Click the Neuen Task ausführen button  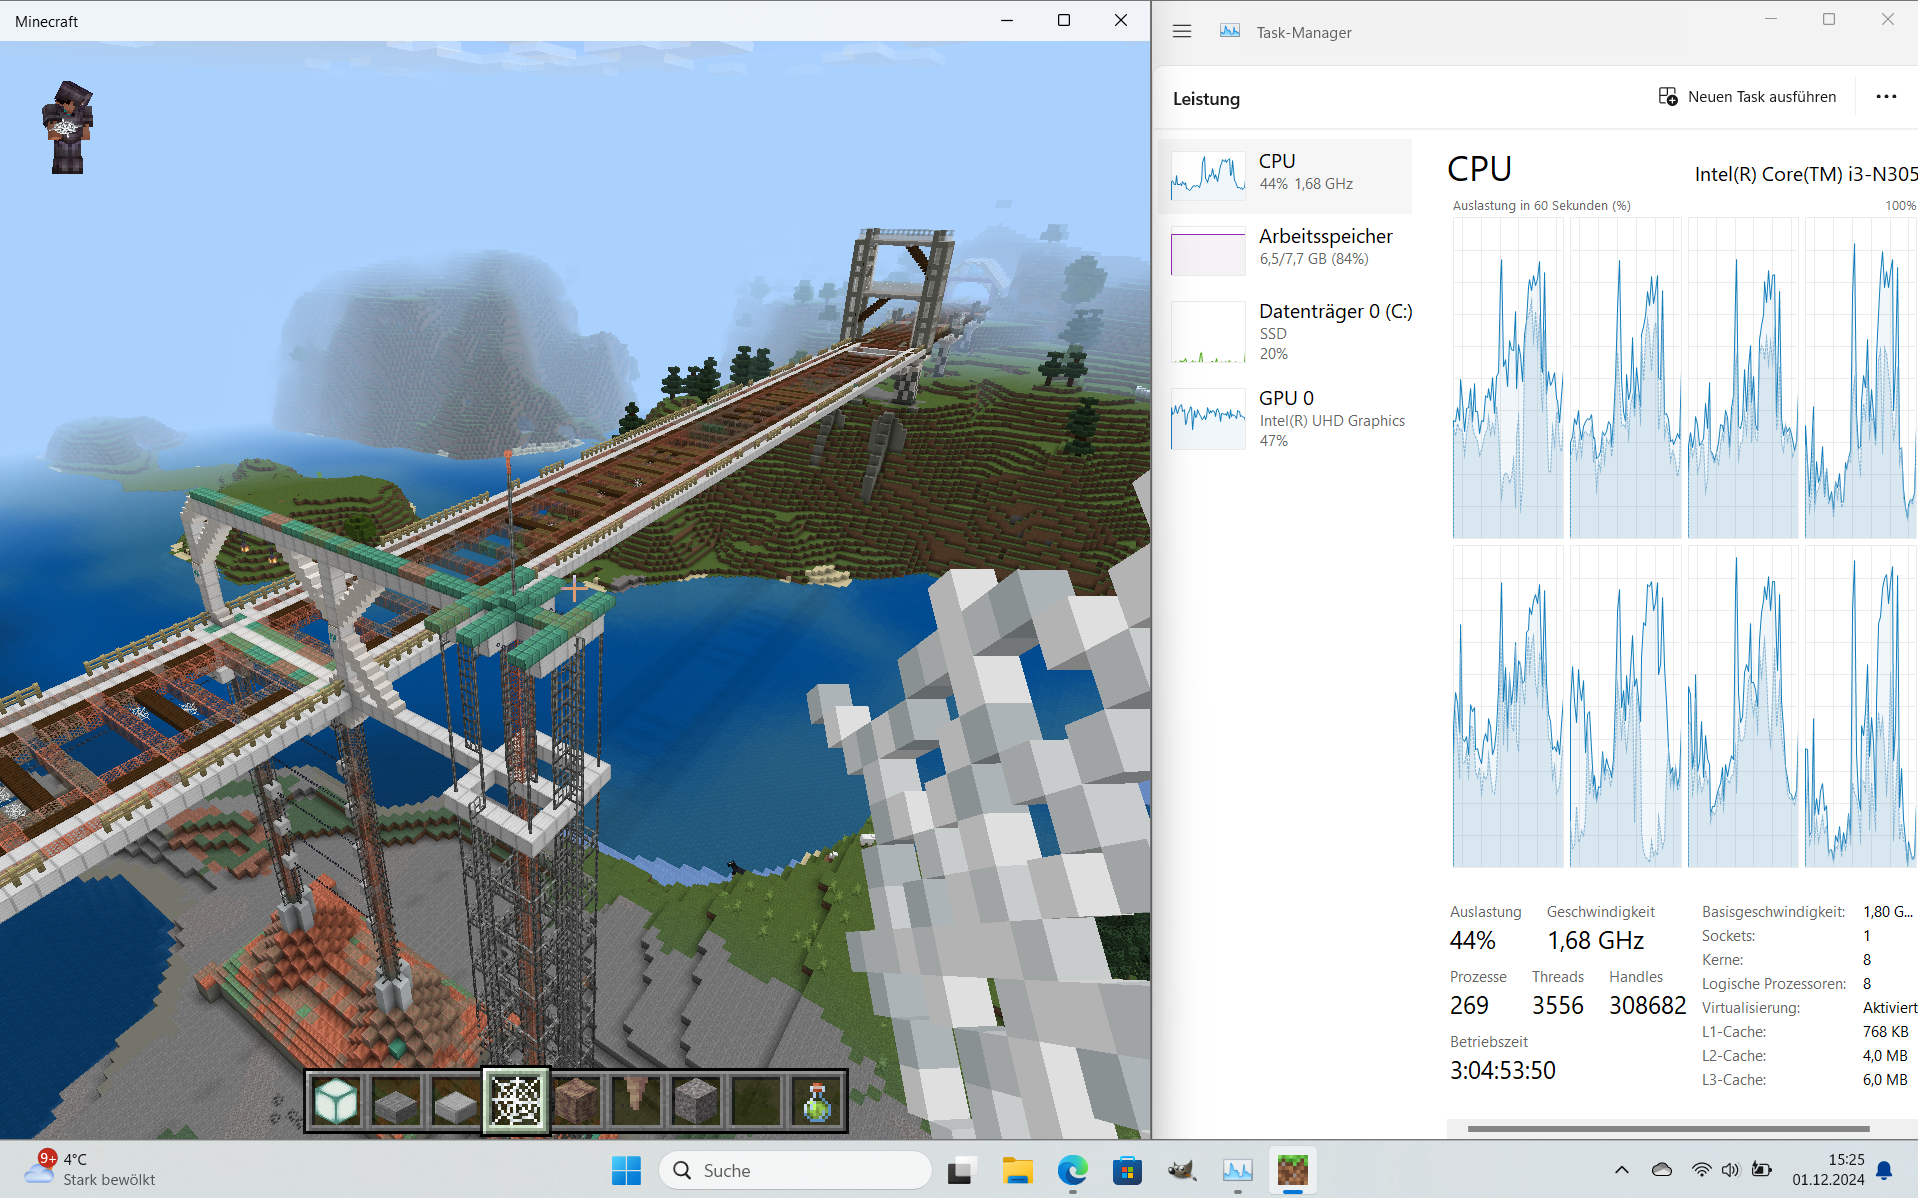coord(1748,96)
